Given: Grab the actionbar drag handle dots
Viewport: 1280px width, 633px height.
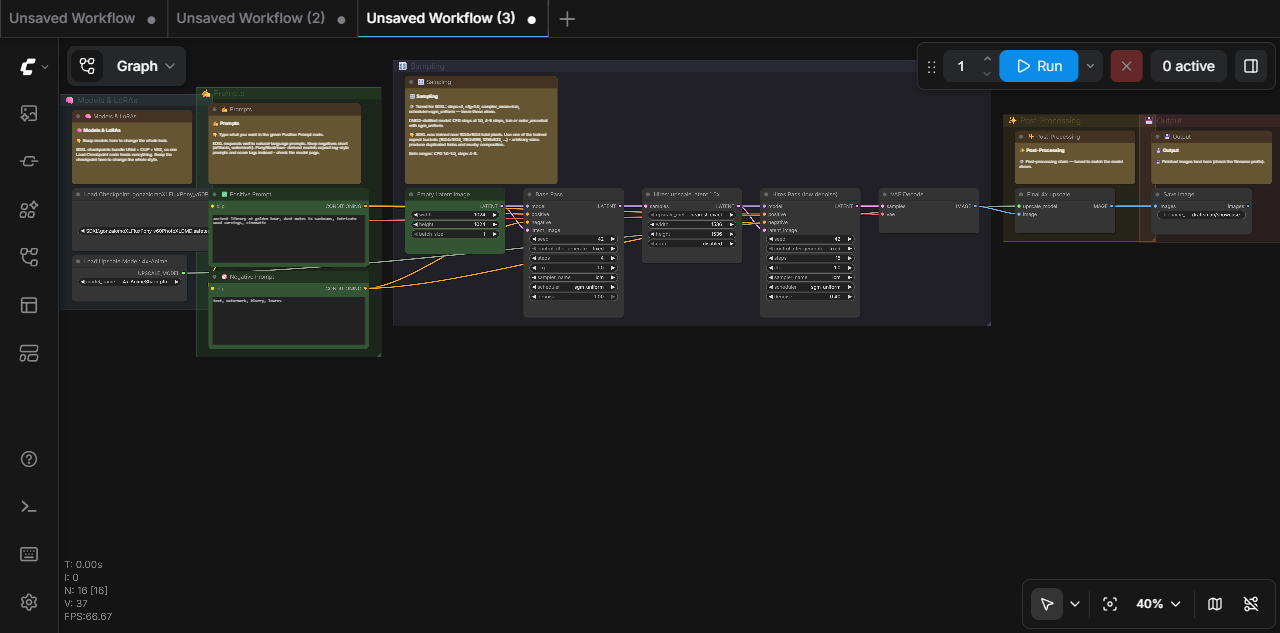Looking at the screenshot, I should click(x=932, y=66).
